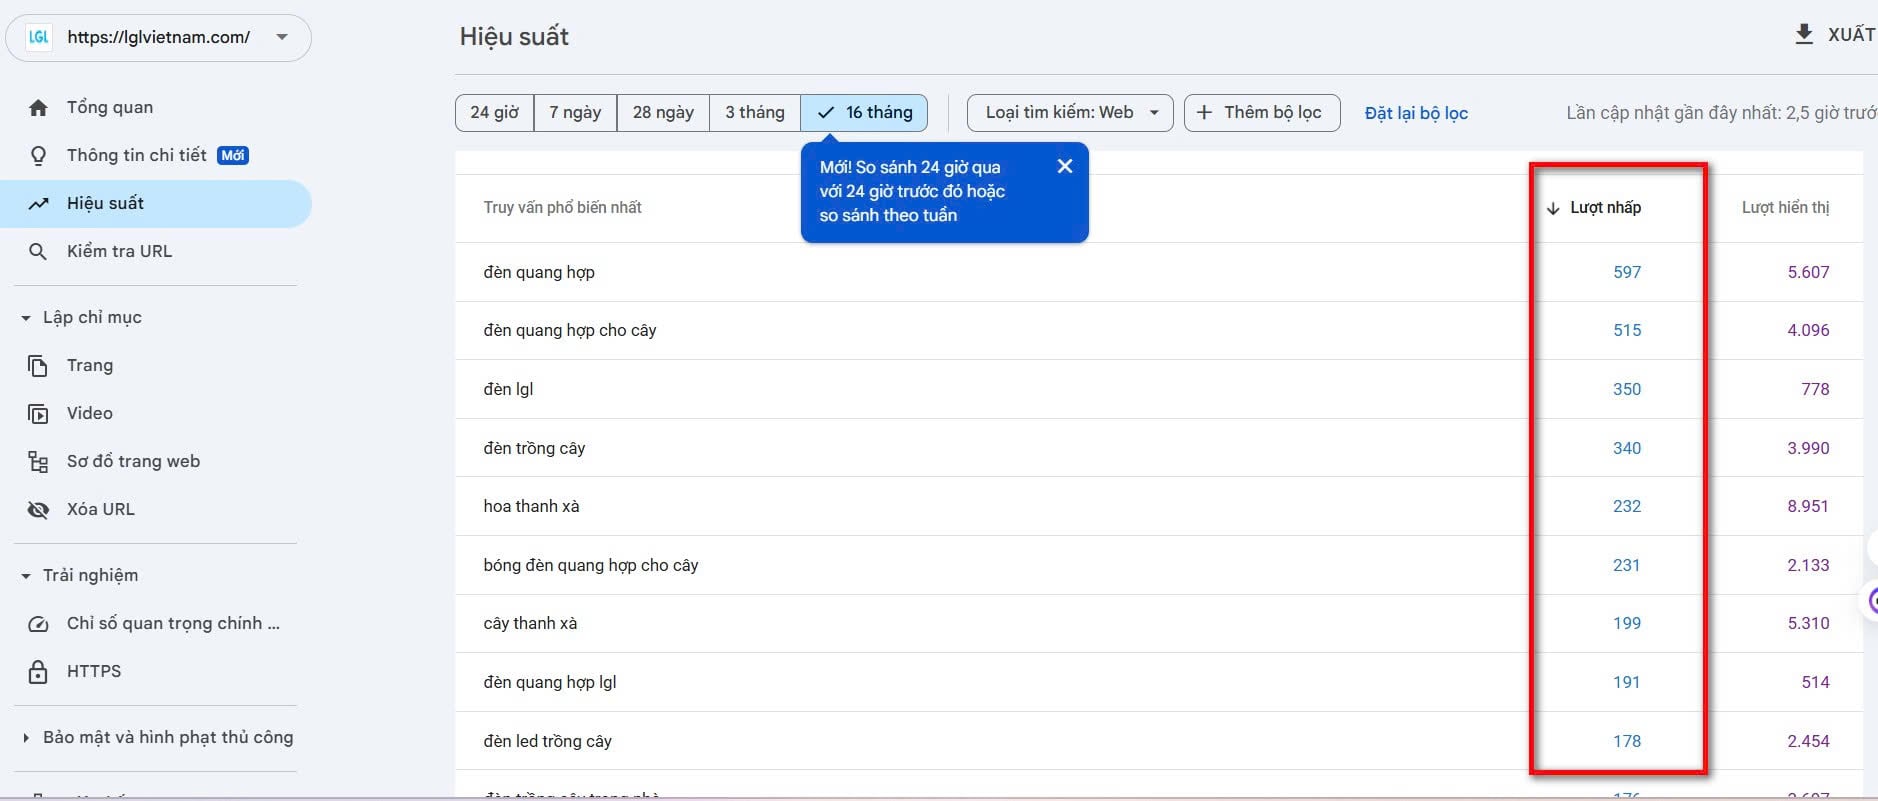1878x801 pixels.
Task: Click the Kiểm tra URL magnifier icon
Action: click(38, 251)
